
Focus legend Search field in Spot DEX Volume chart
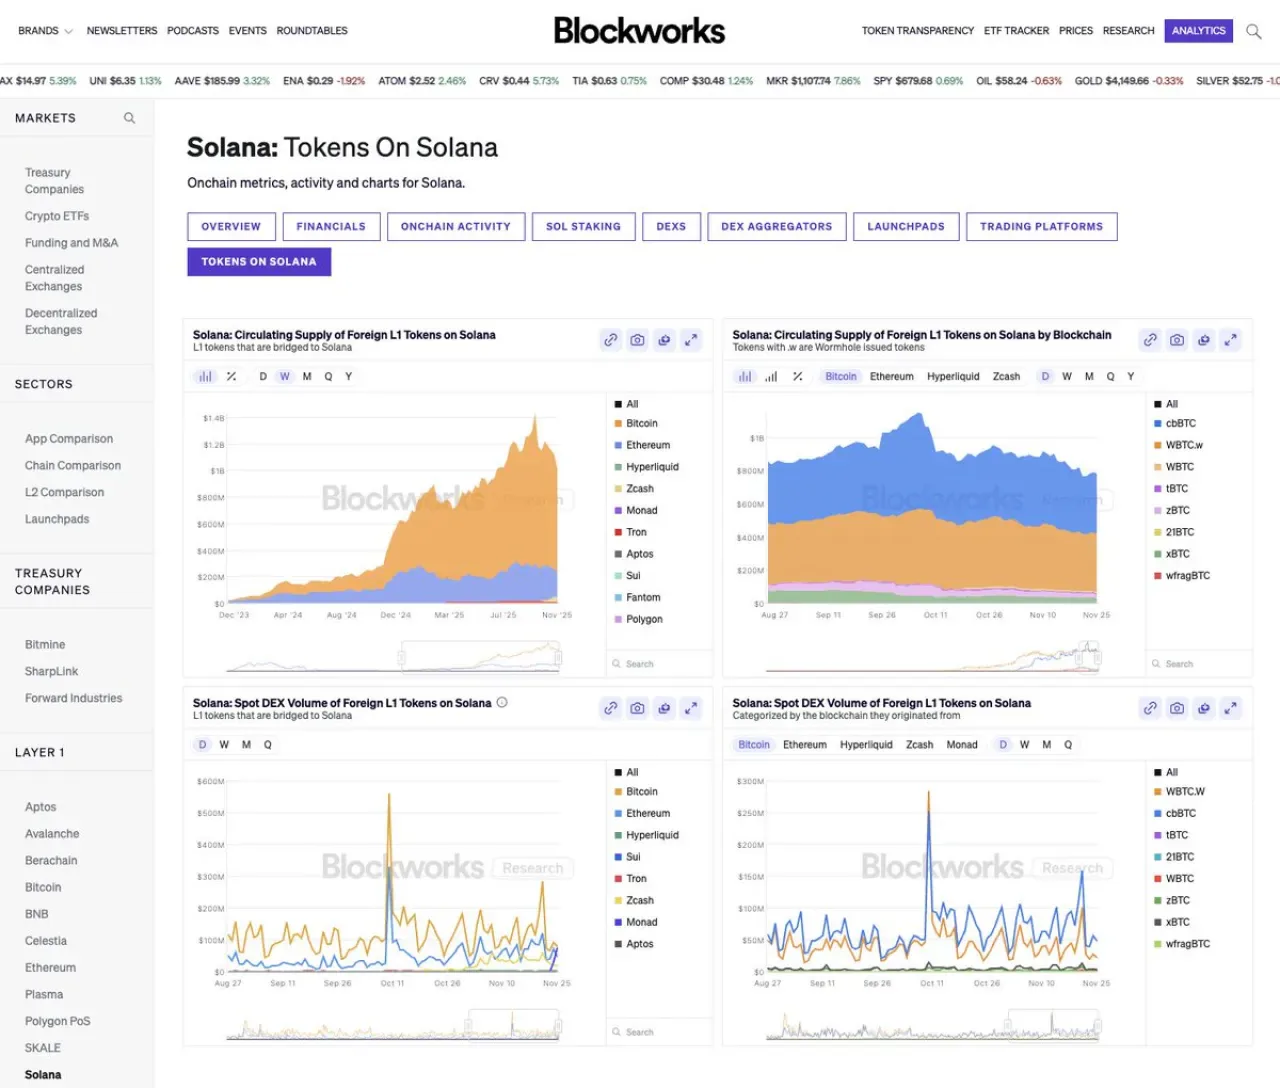point(660,1032)
